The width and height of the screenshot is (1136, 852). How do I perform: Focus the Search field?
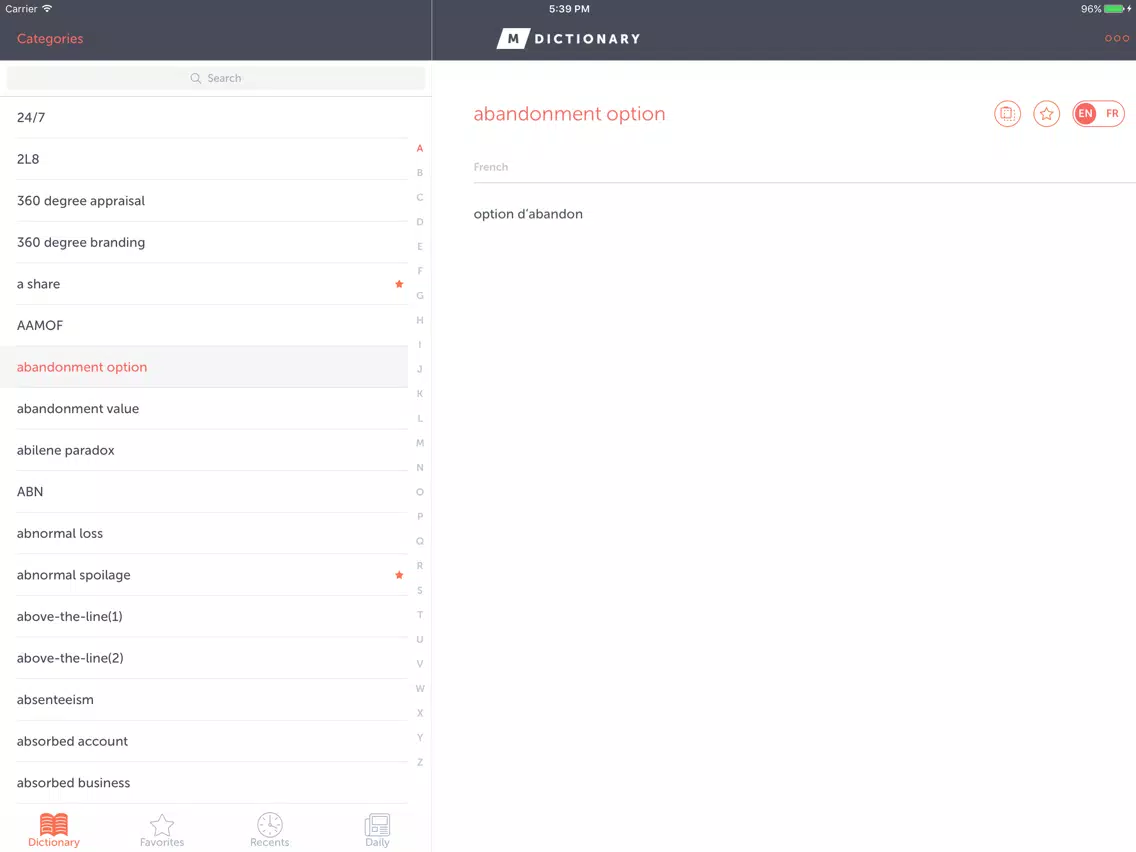coord(216,78)
